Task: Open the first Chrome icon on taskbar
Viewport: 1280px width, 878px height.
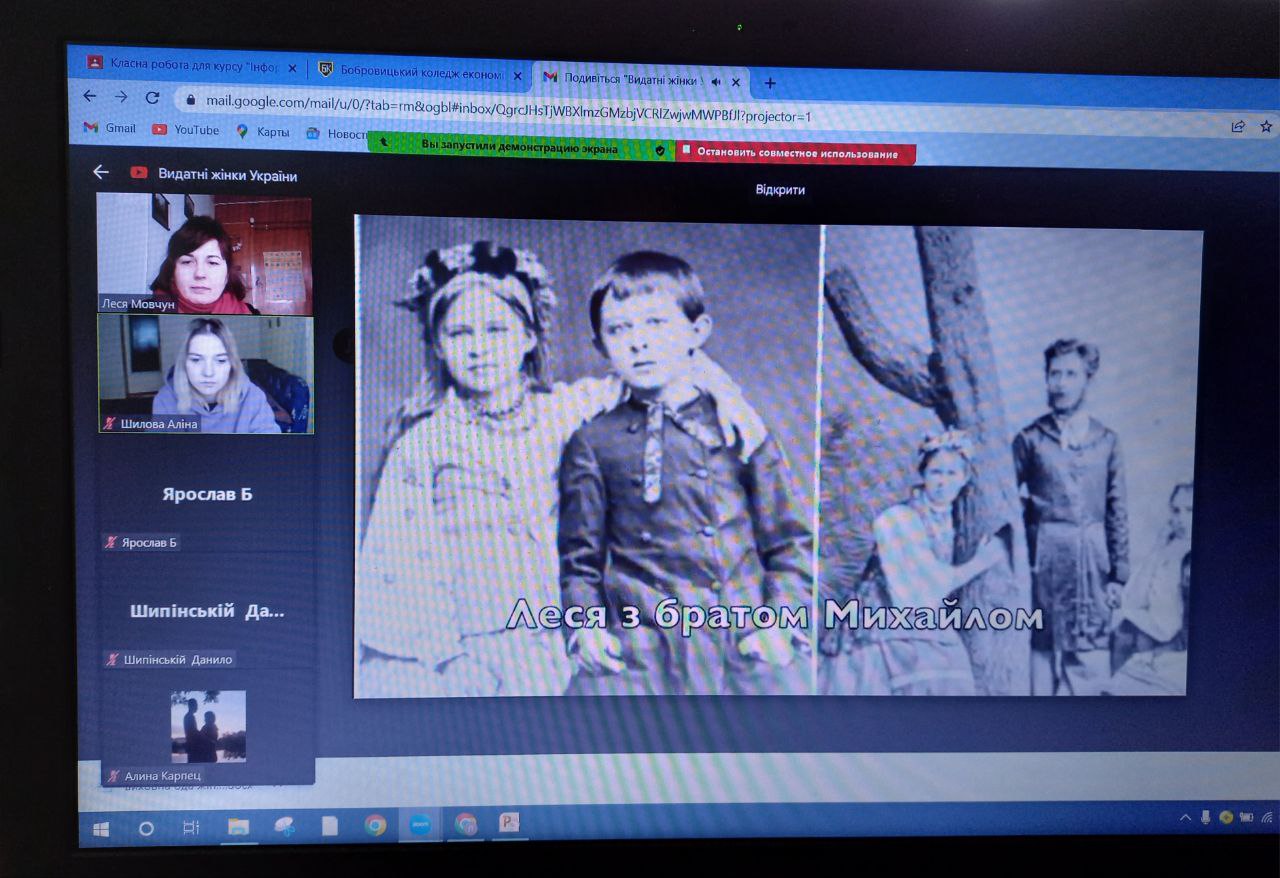Action: (x=375, y=825)
